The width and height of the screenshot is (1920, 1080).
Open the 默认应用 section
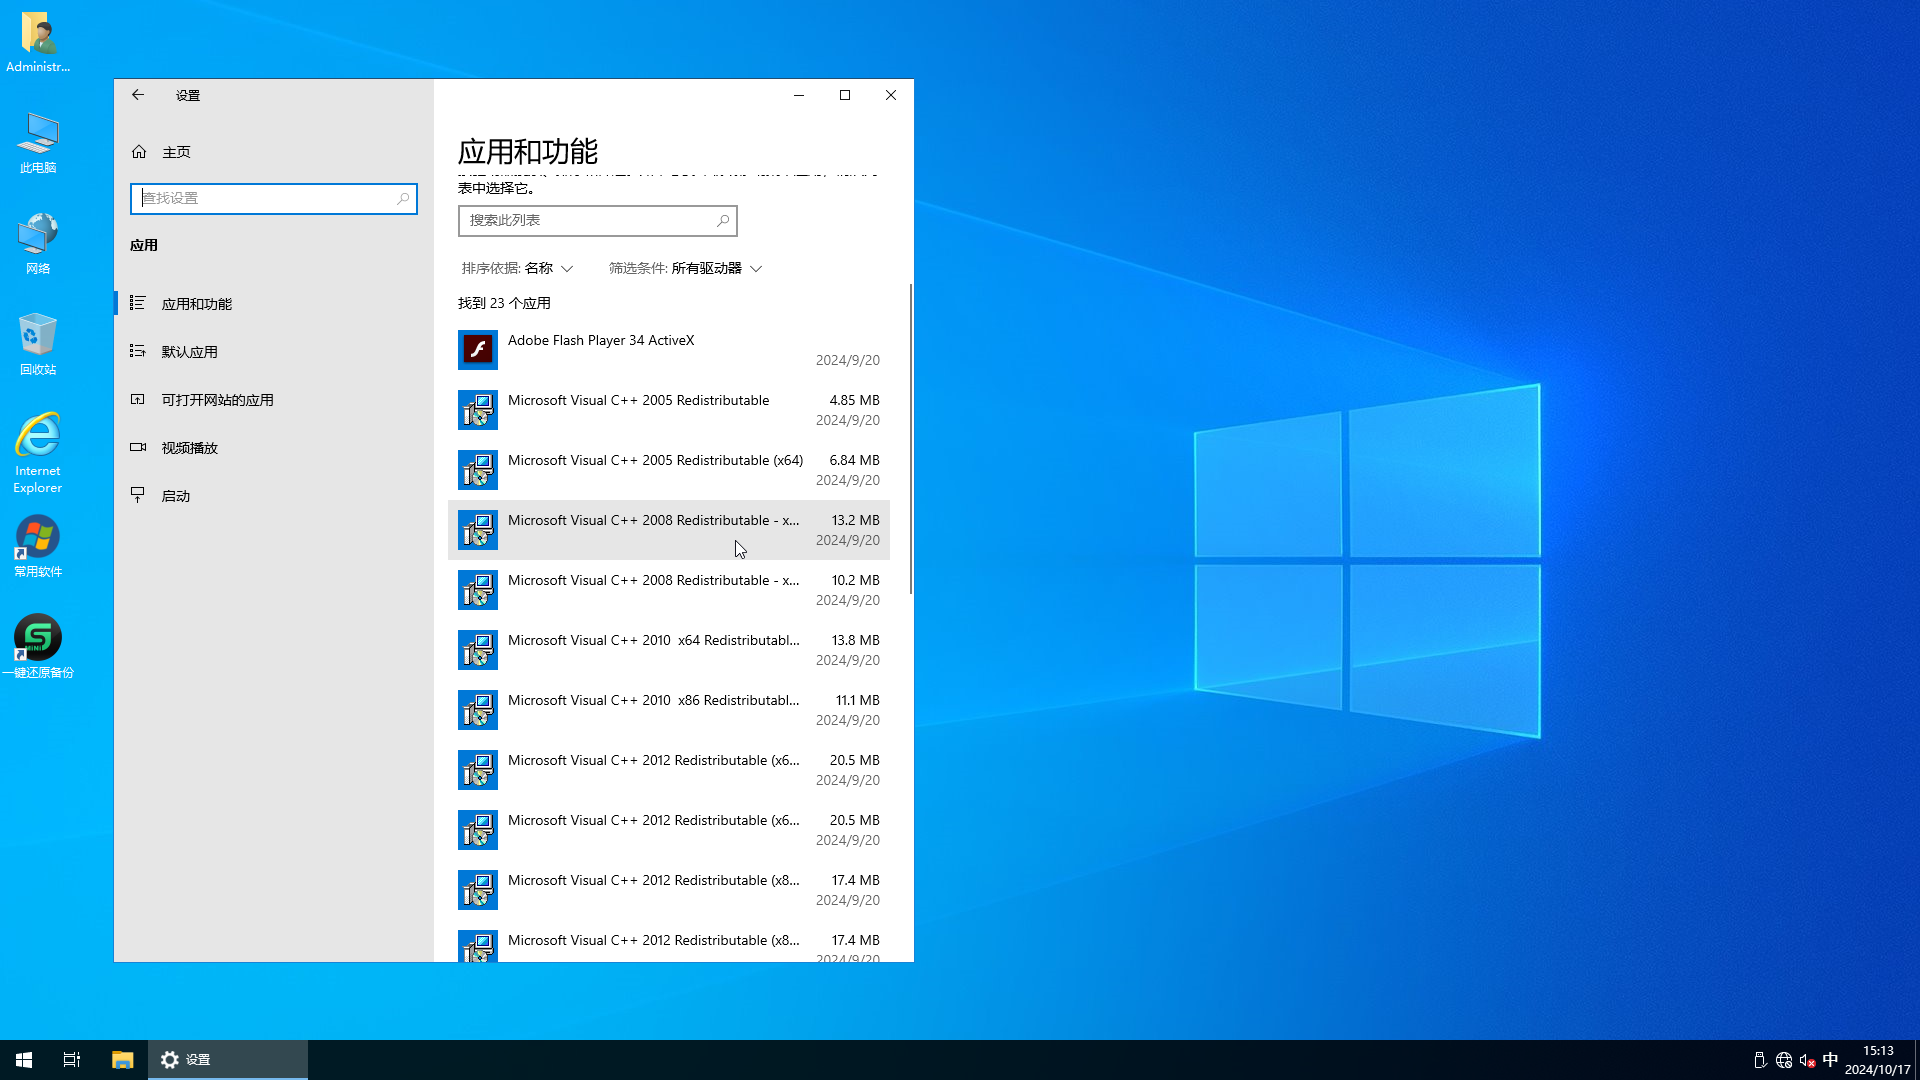coord(274,352)
